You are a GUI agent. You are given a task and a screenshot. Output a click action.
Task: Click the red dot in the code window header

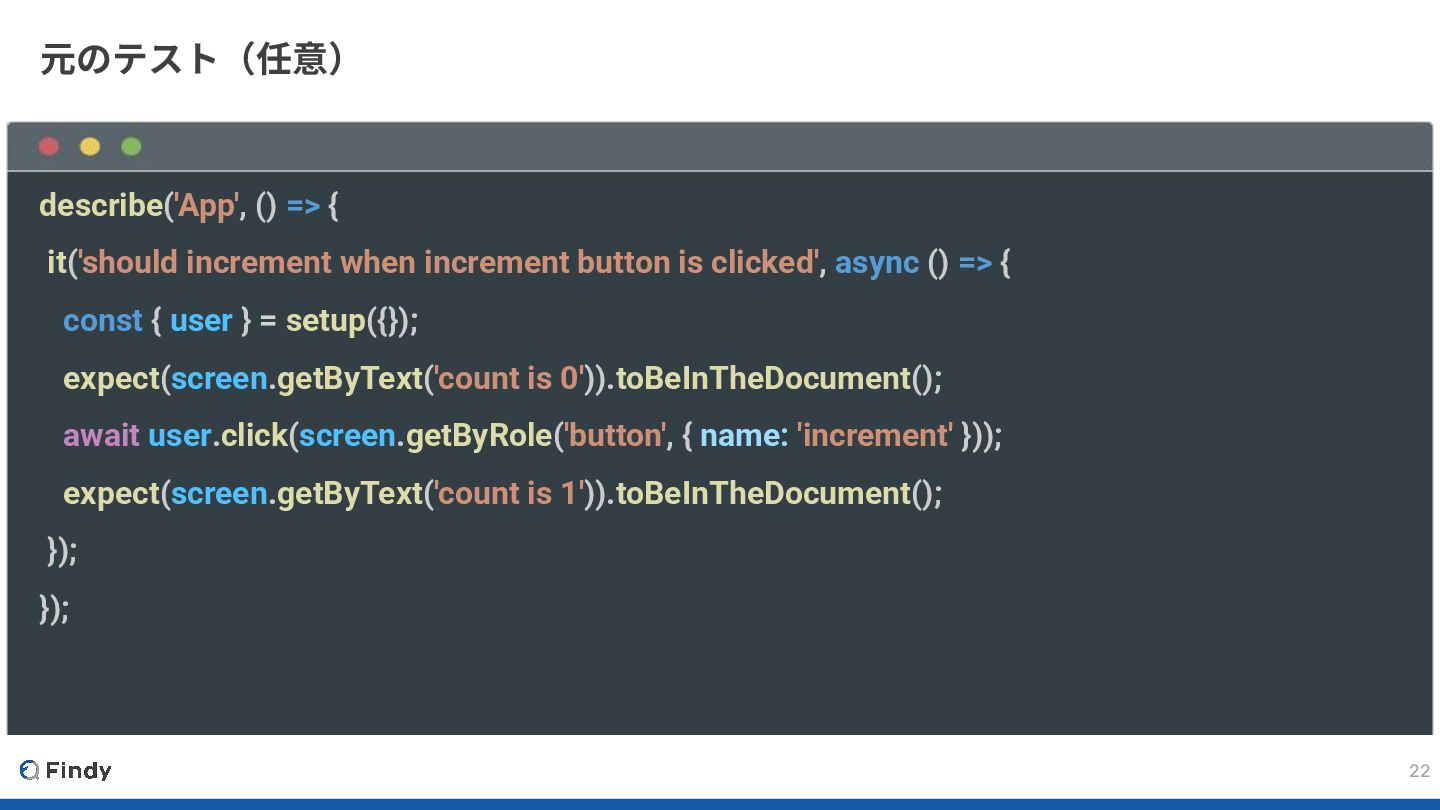pos(49,147)
